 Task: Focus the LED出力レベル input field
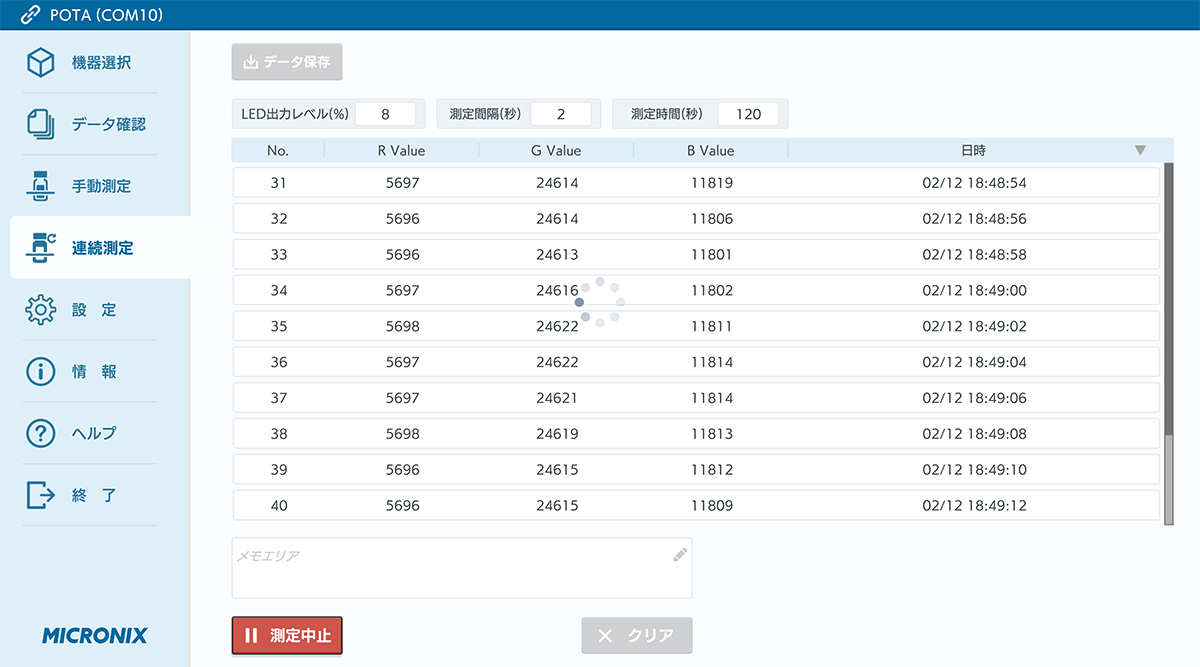coord(385,114)
